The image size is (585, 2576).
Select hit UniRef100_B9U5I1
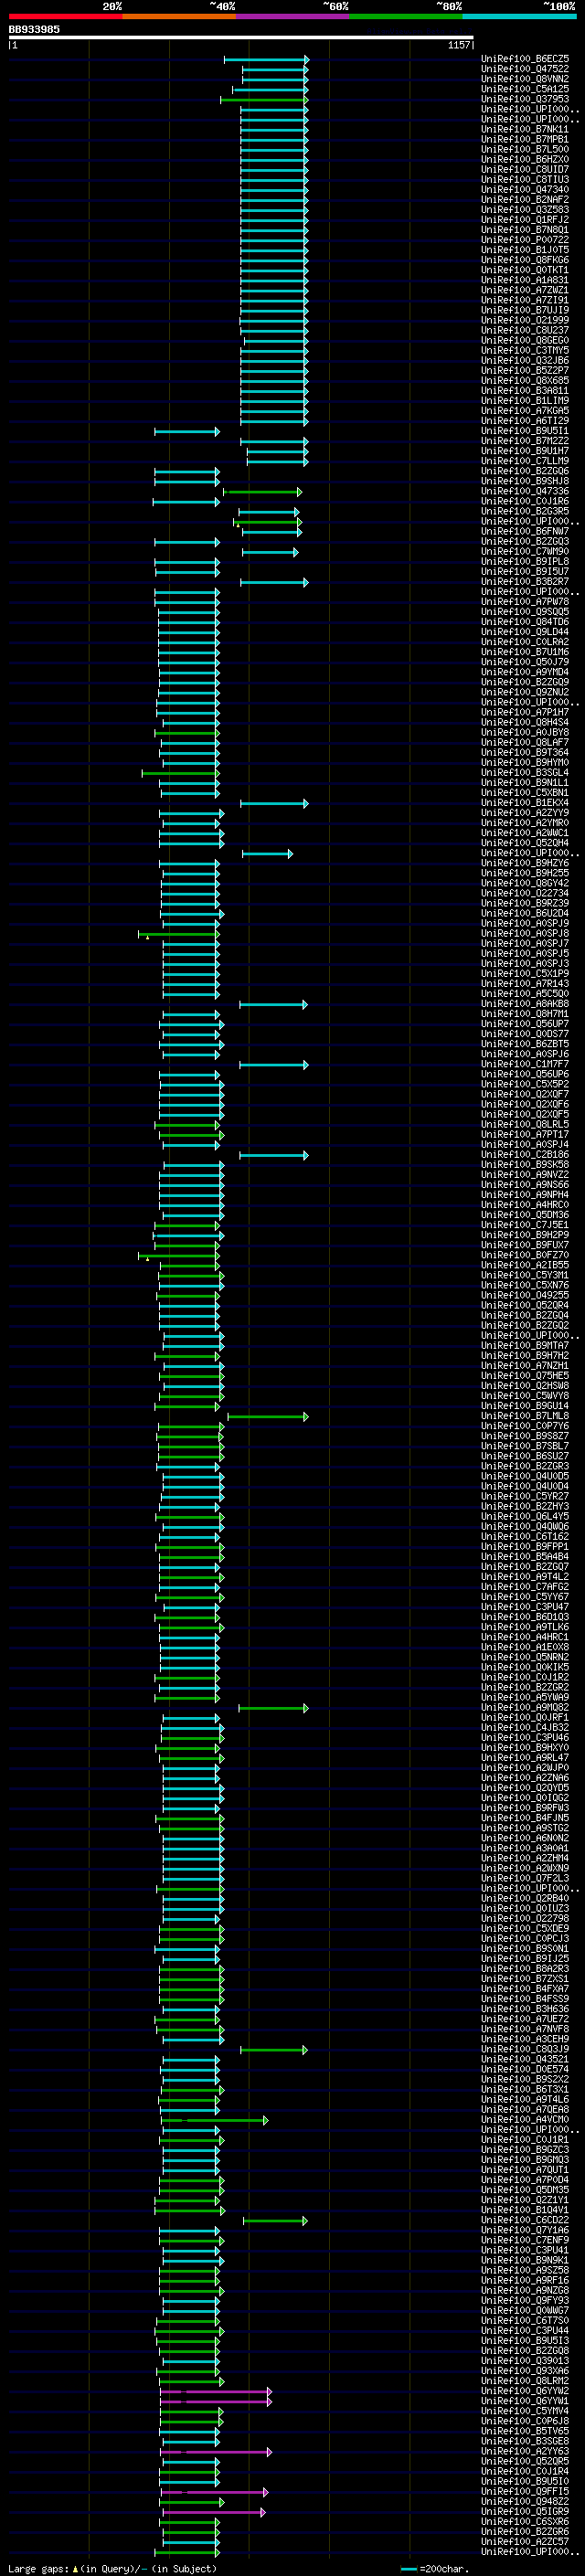click(525, 431)
